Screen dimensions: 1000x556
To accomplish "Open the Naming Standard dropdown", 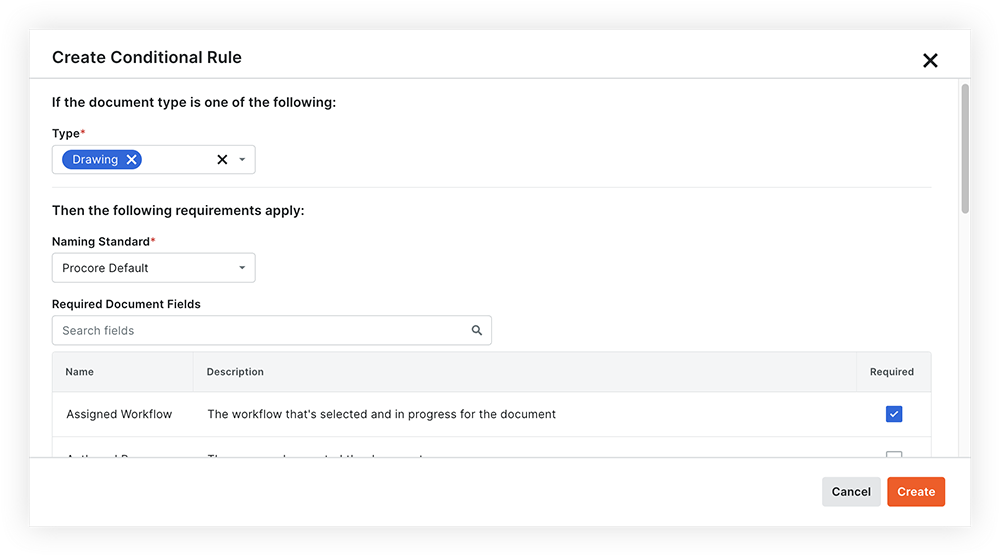I will 153,268.
